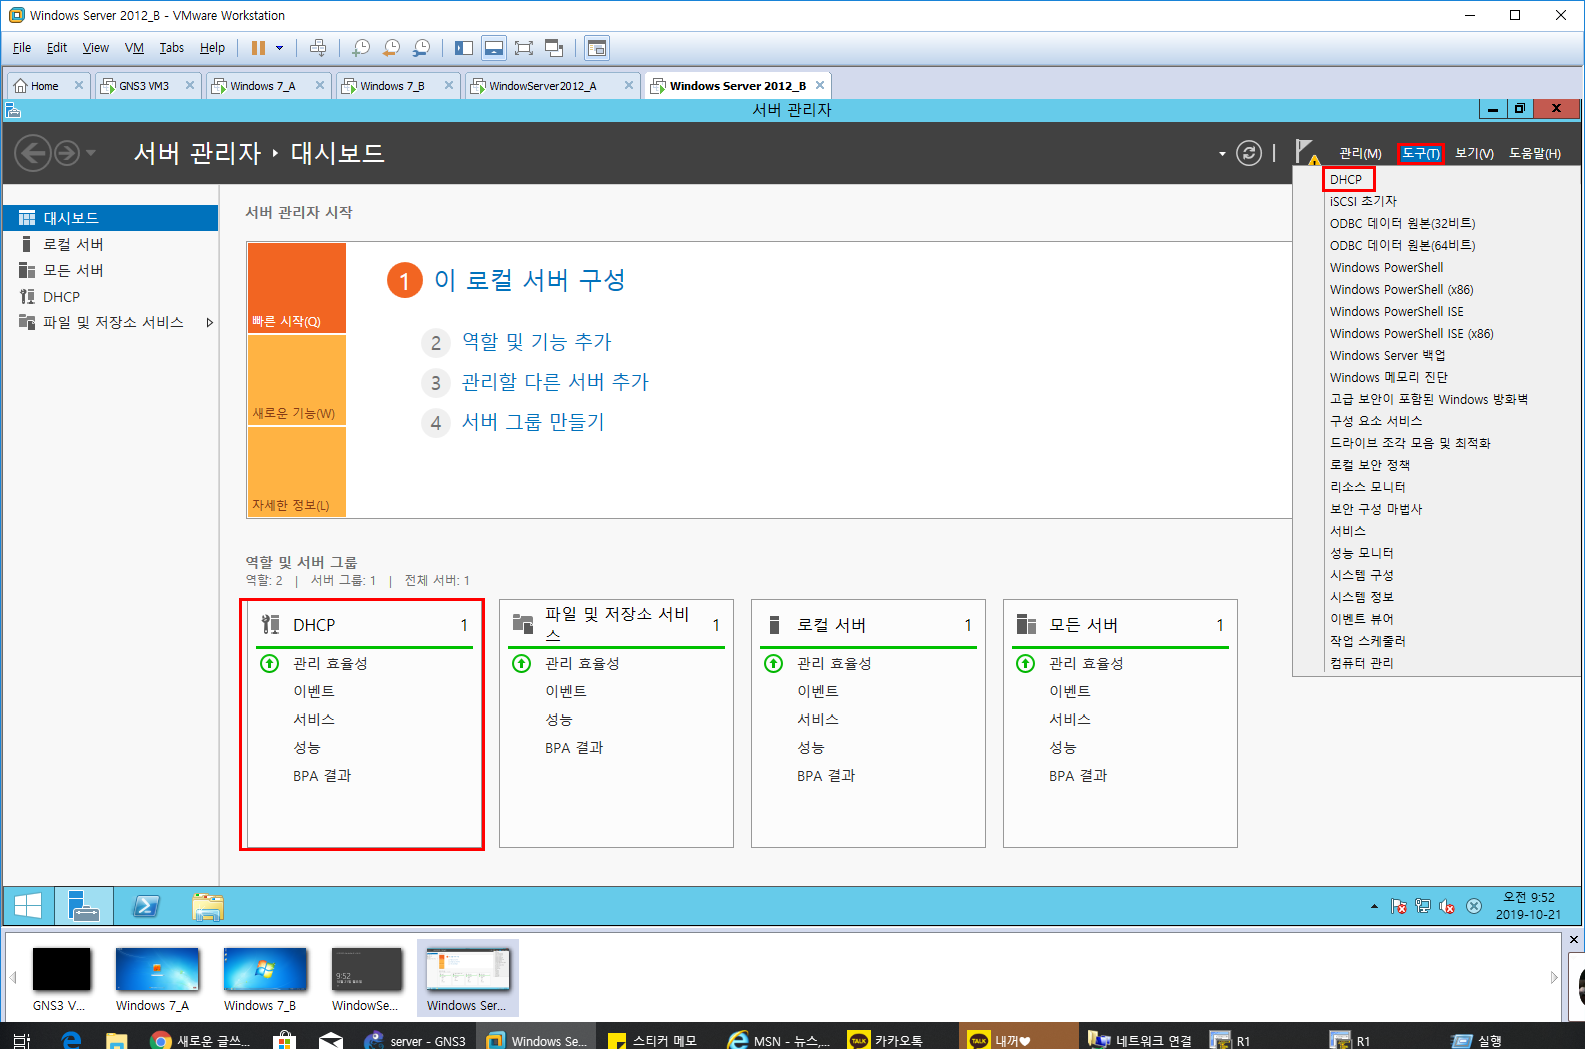Show or hide the VMware library icon
The image size is (1585, 1049).
click(x=463, y=48)
